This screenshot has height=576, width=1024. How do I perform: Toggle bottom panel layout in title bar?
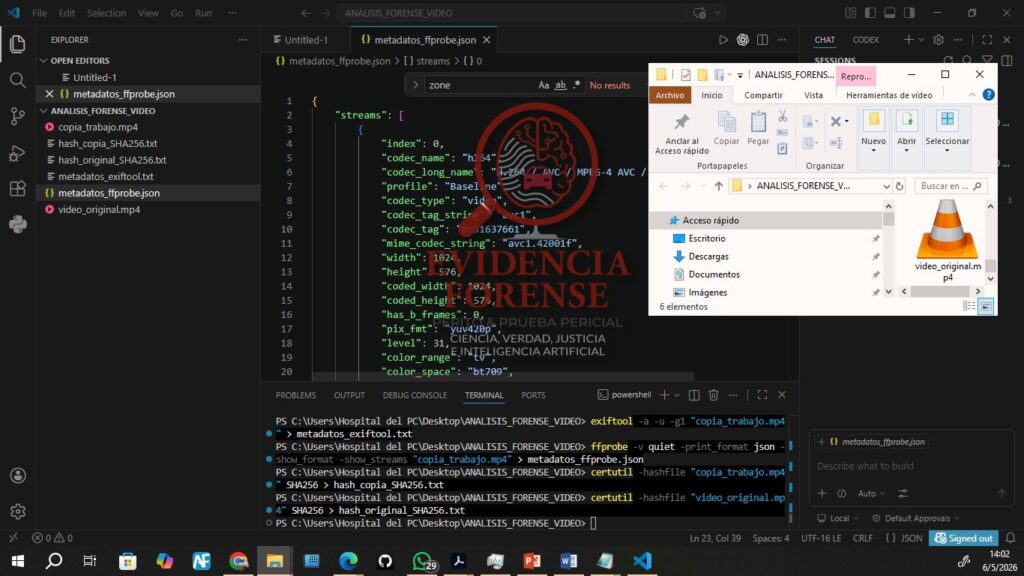tap(889, 13)
